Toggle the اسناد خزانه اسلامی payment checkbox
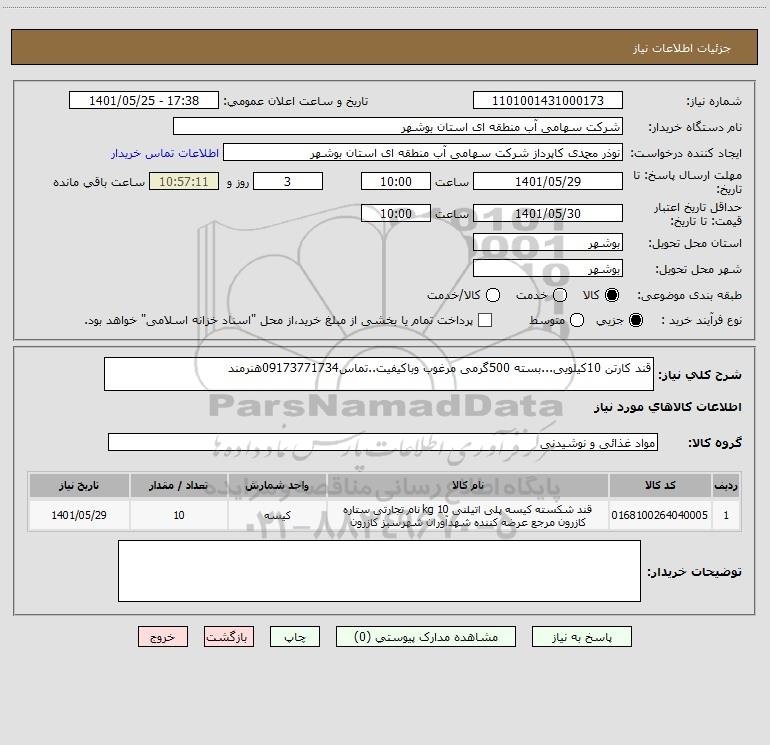770x745 pixels. click(x=485, y=320)
